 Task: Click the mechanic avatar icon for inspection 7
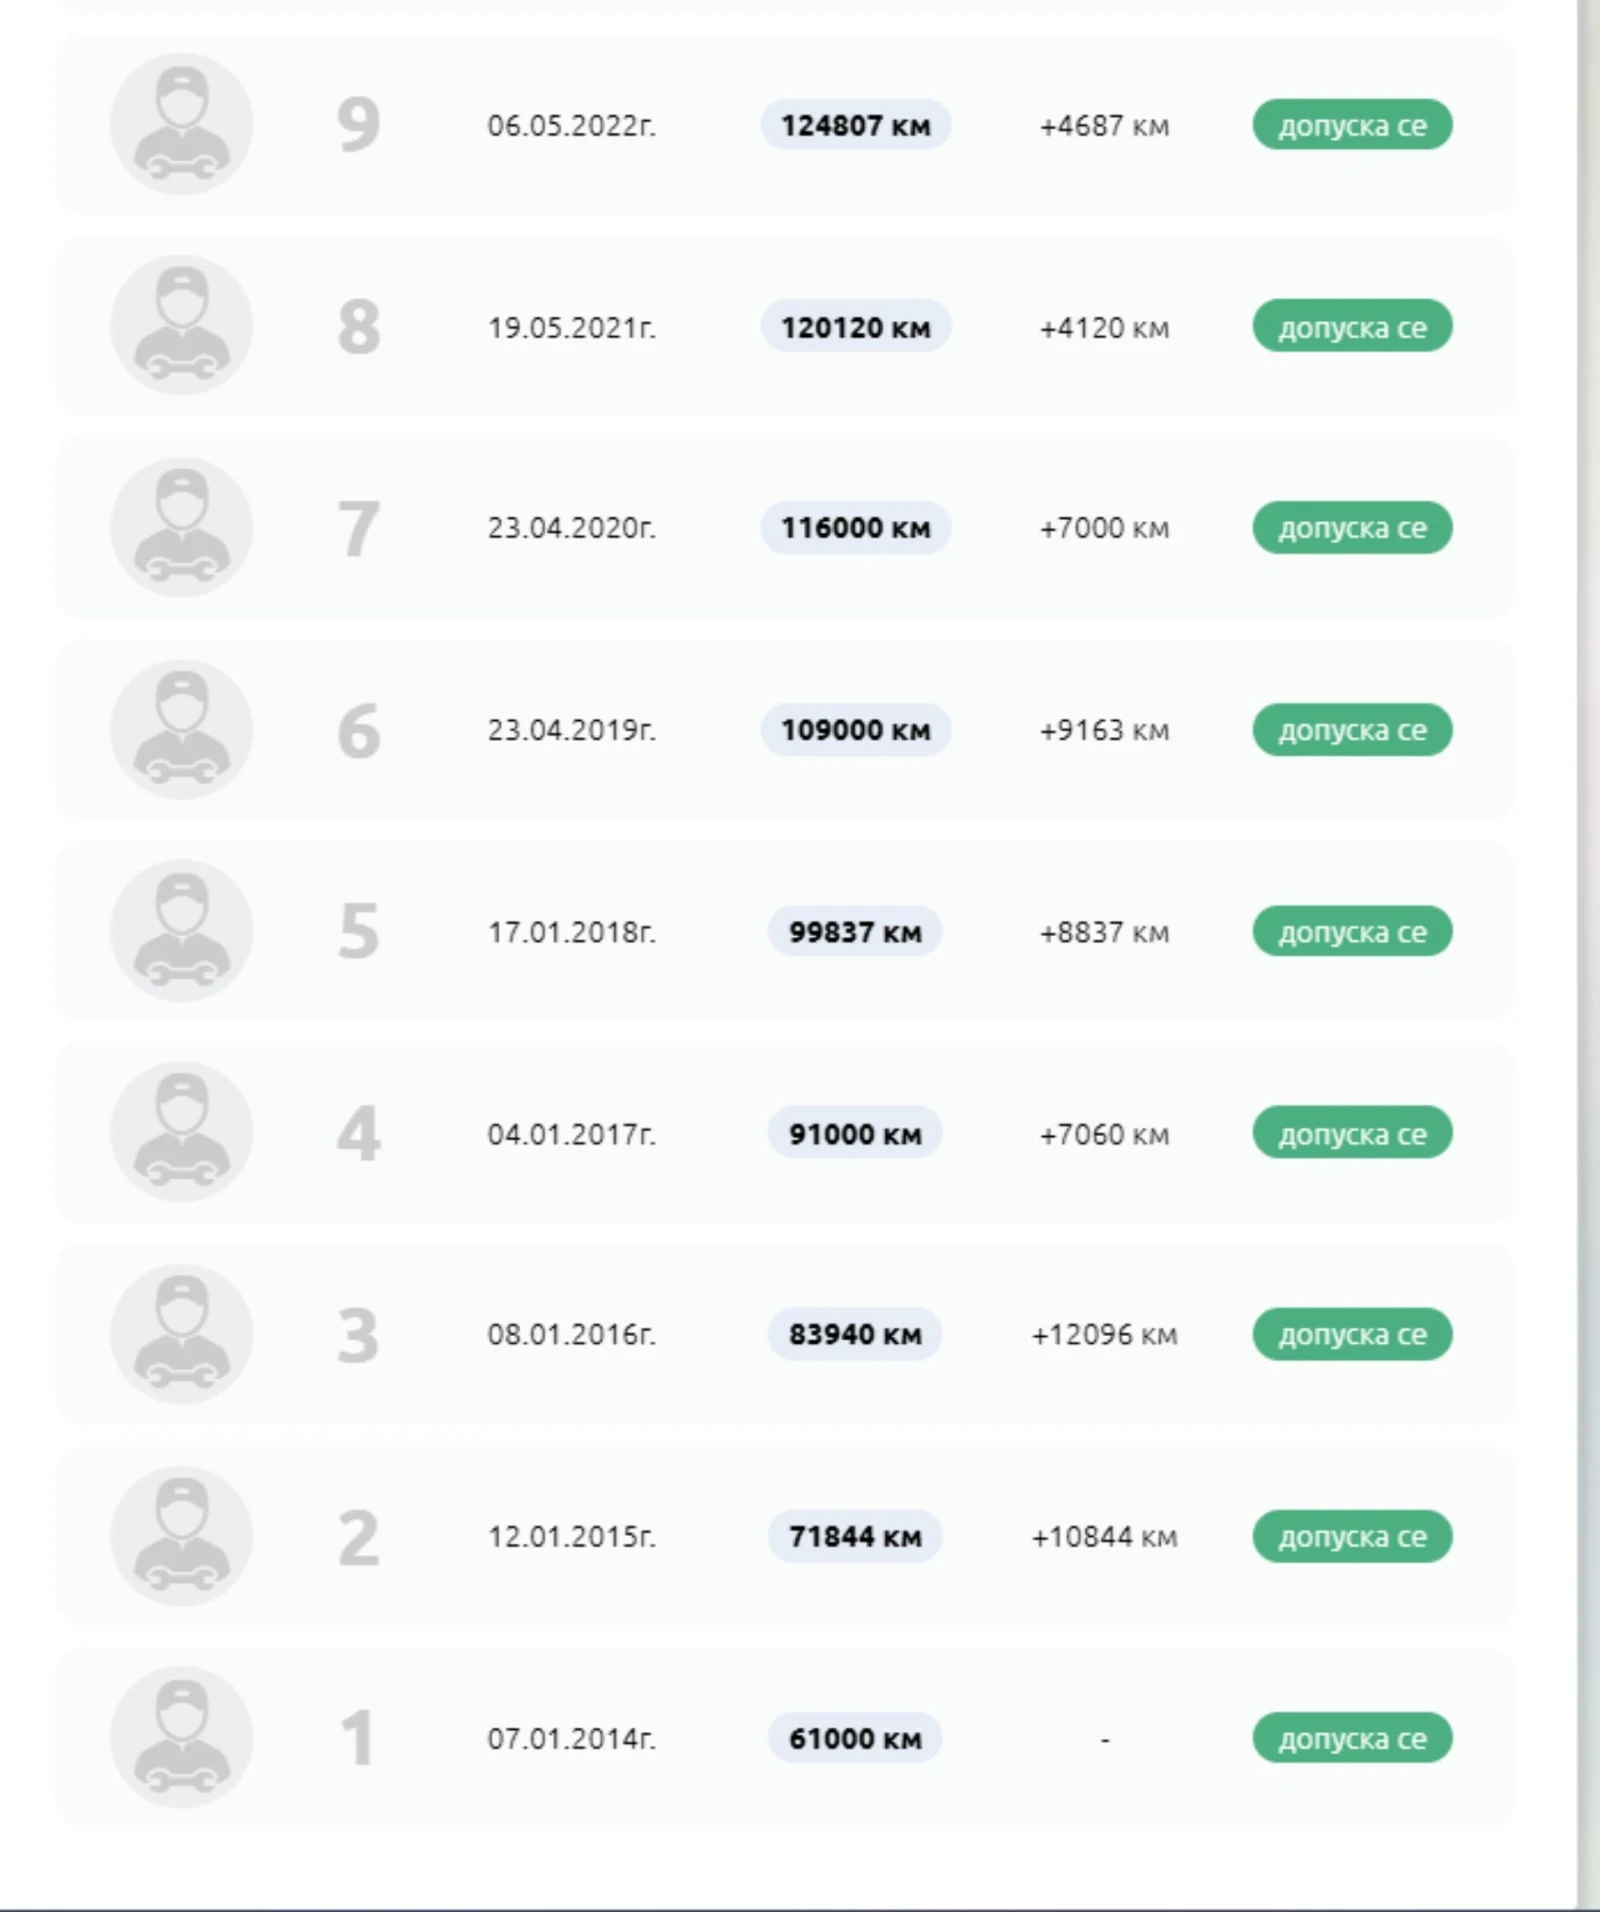click(181, 528)
